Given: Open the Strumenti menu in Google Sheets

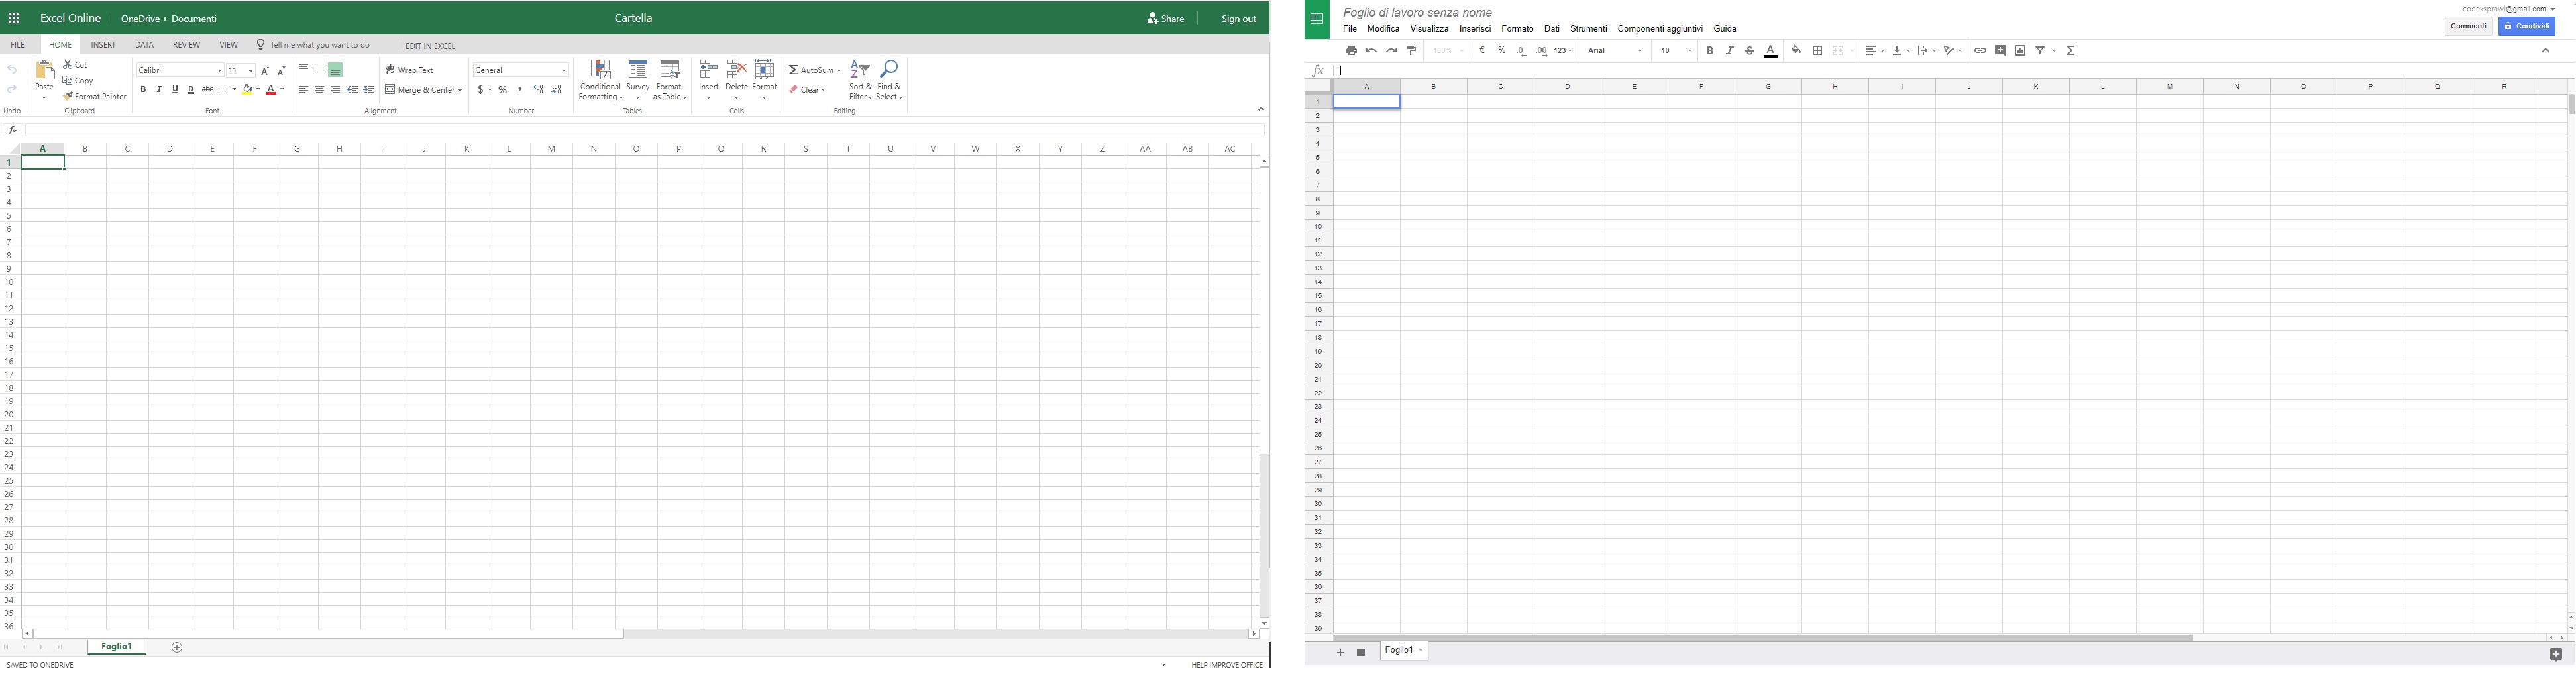Looking at the screenshot, I should [x=1588, y=29].
